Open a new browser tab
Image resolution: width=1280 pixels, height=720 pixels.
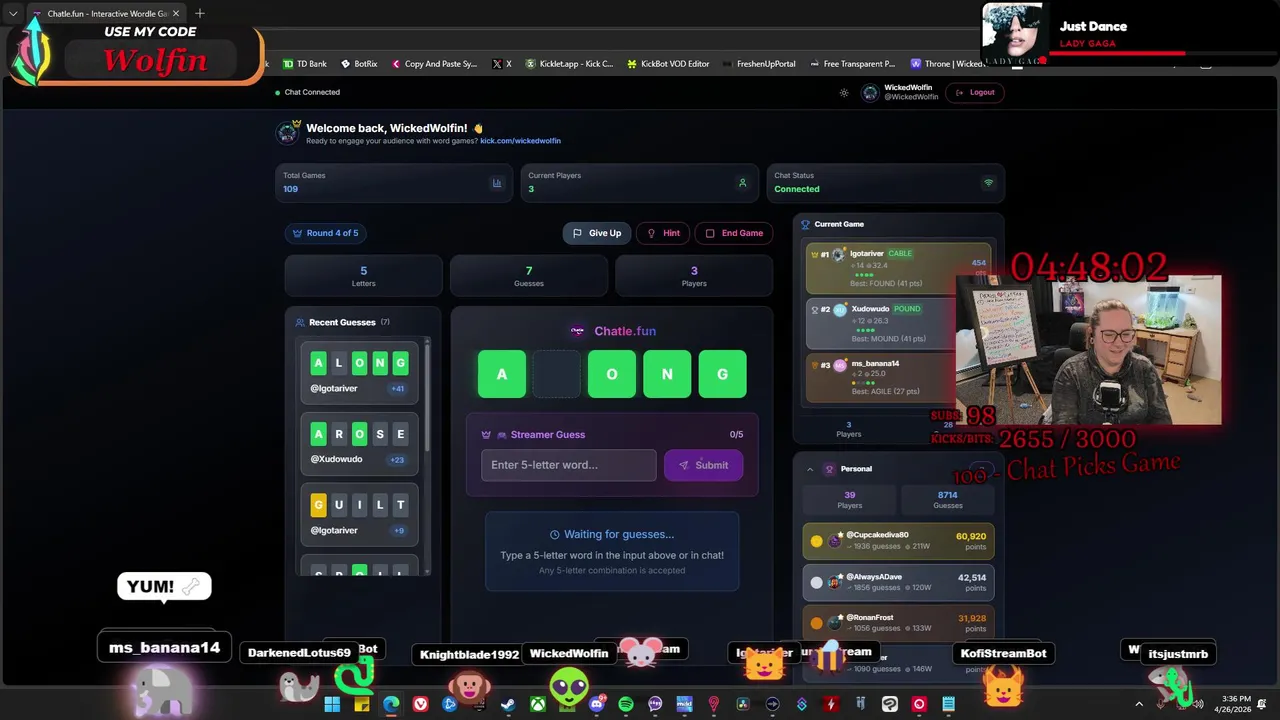[200, 14]
